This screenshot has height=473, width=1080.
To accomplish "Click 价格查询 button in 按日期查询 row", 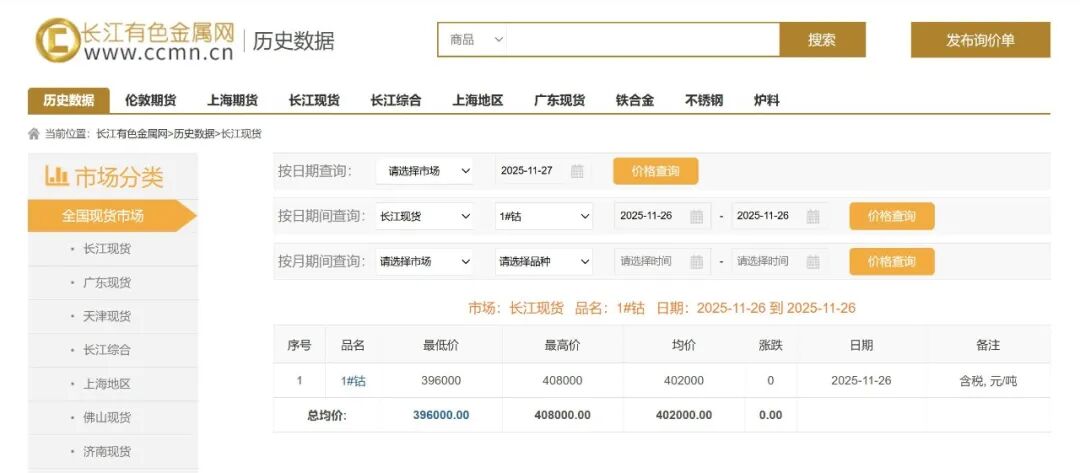I will pos(655,171).
